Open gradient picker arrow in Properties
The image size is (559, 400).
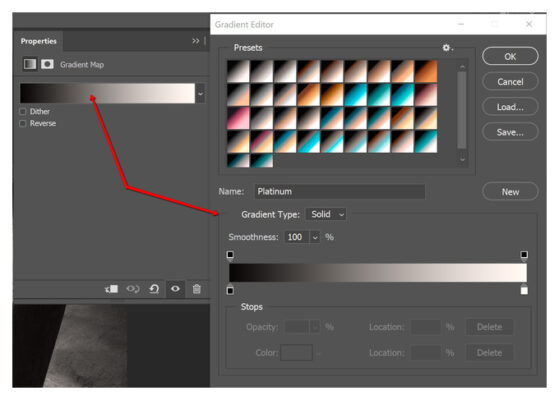coord(200,94)
